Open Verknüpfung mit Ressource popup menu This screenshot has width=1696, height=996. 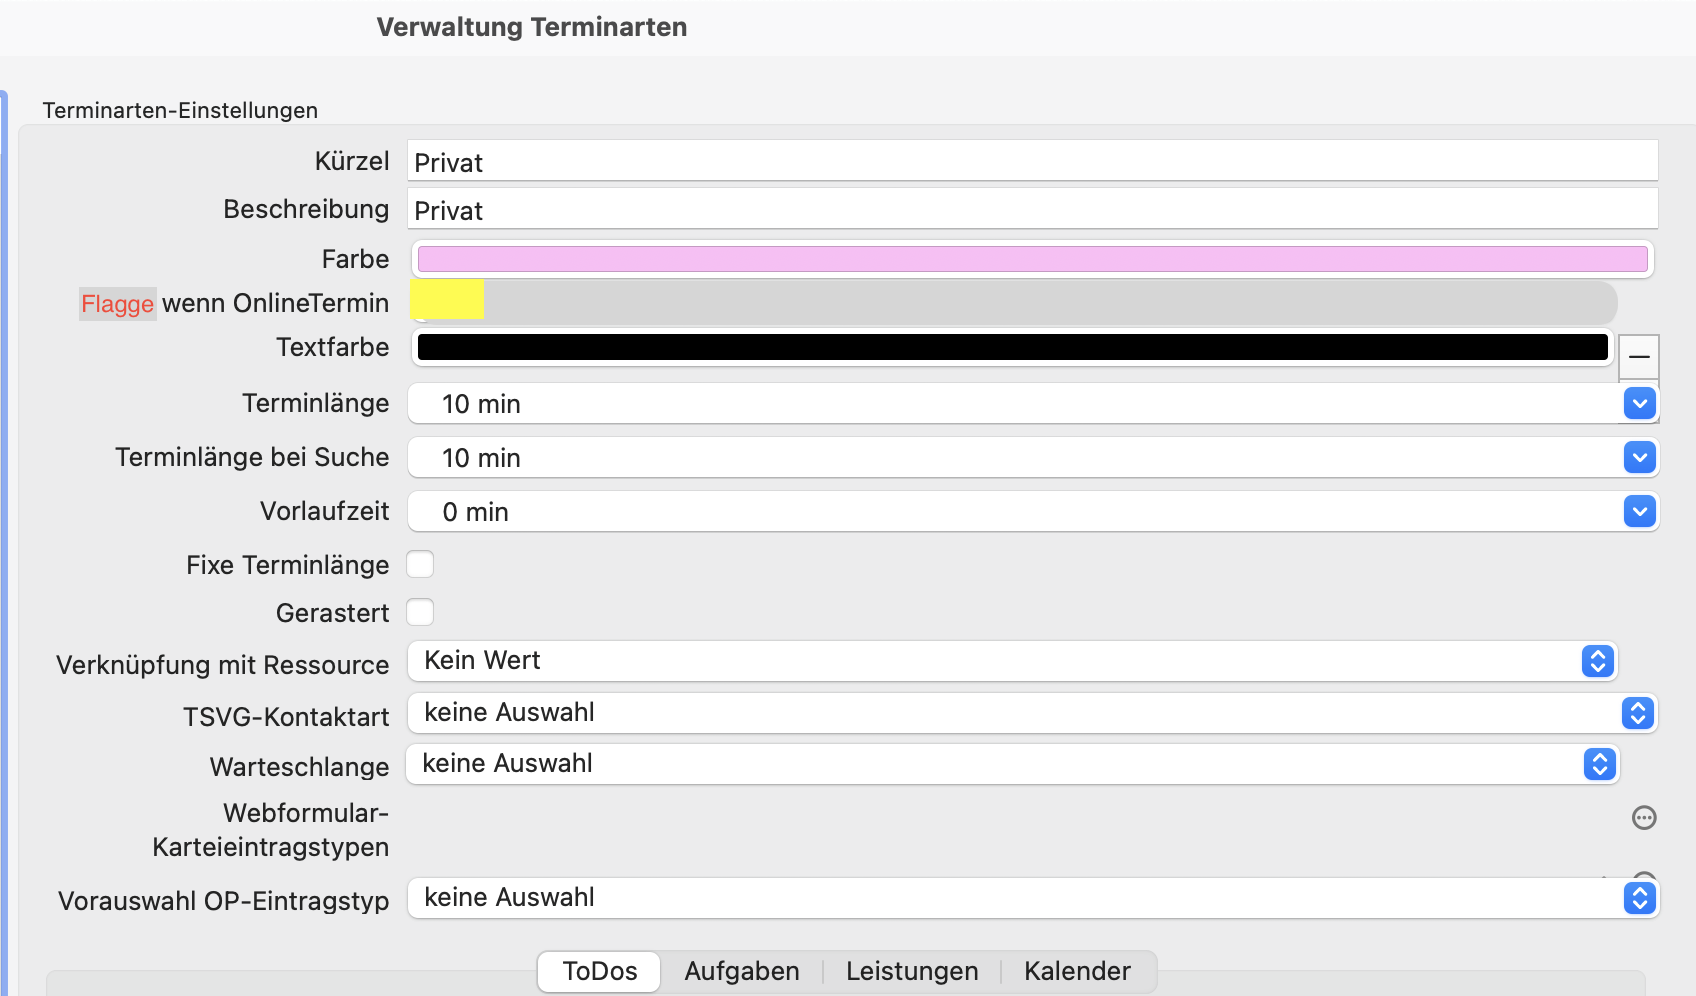(x=1597, y=661)
